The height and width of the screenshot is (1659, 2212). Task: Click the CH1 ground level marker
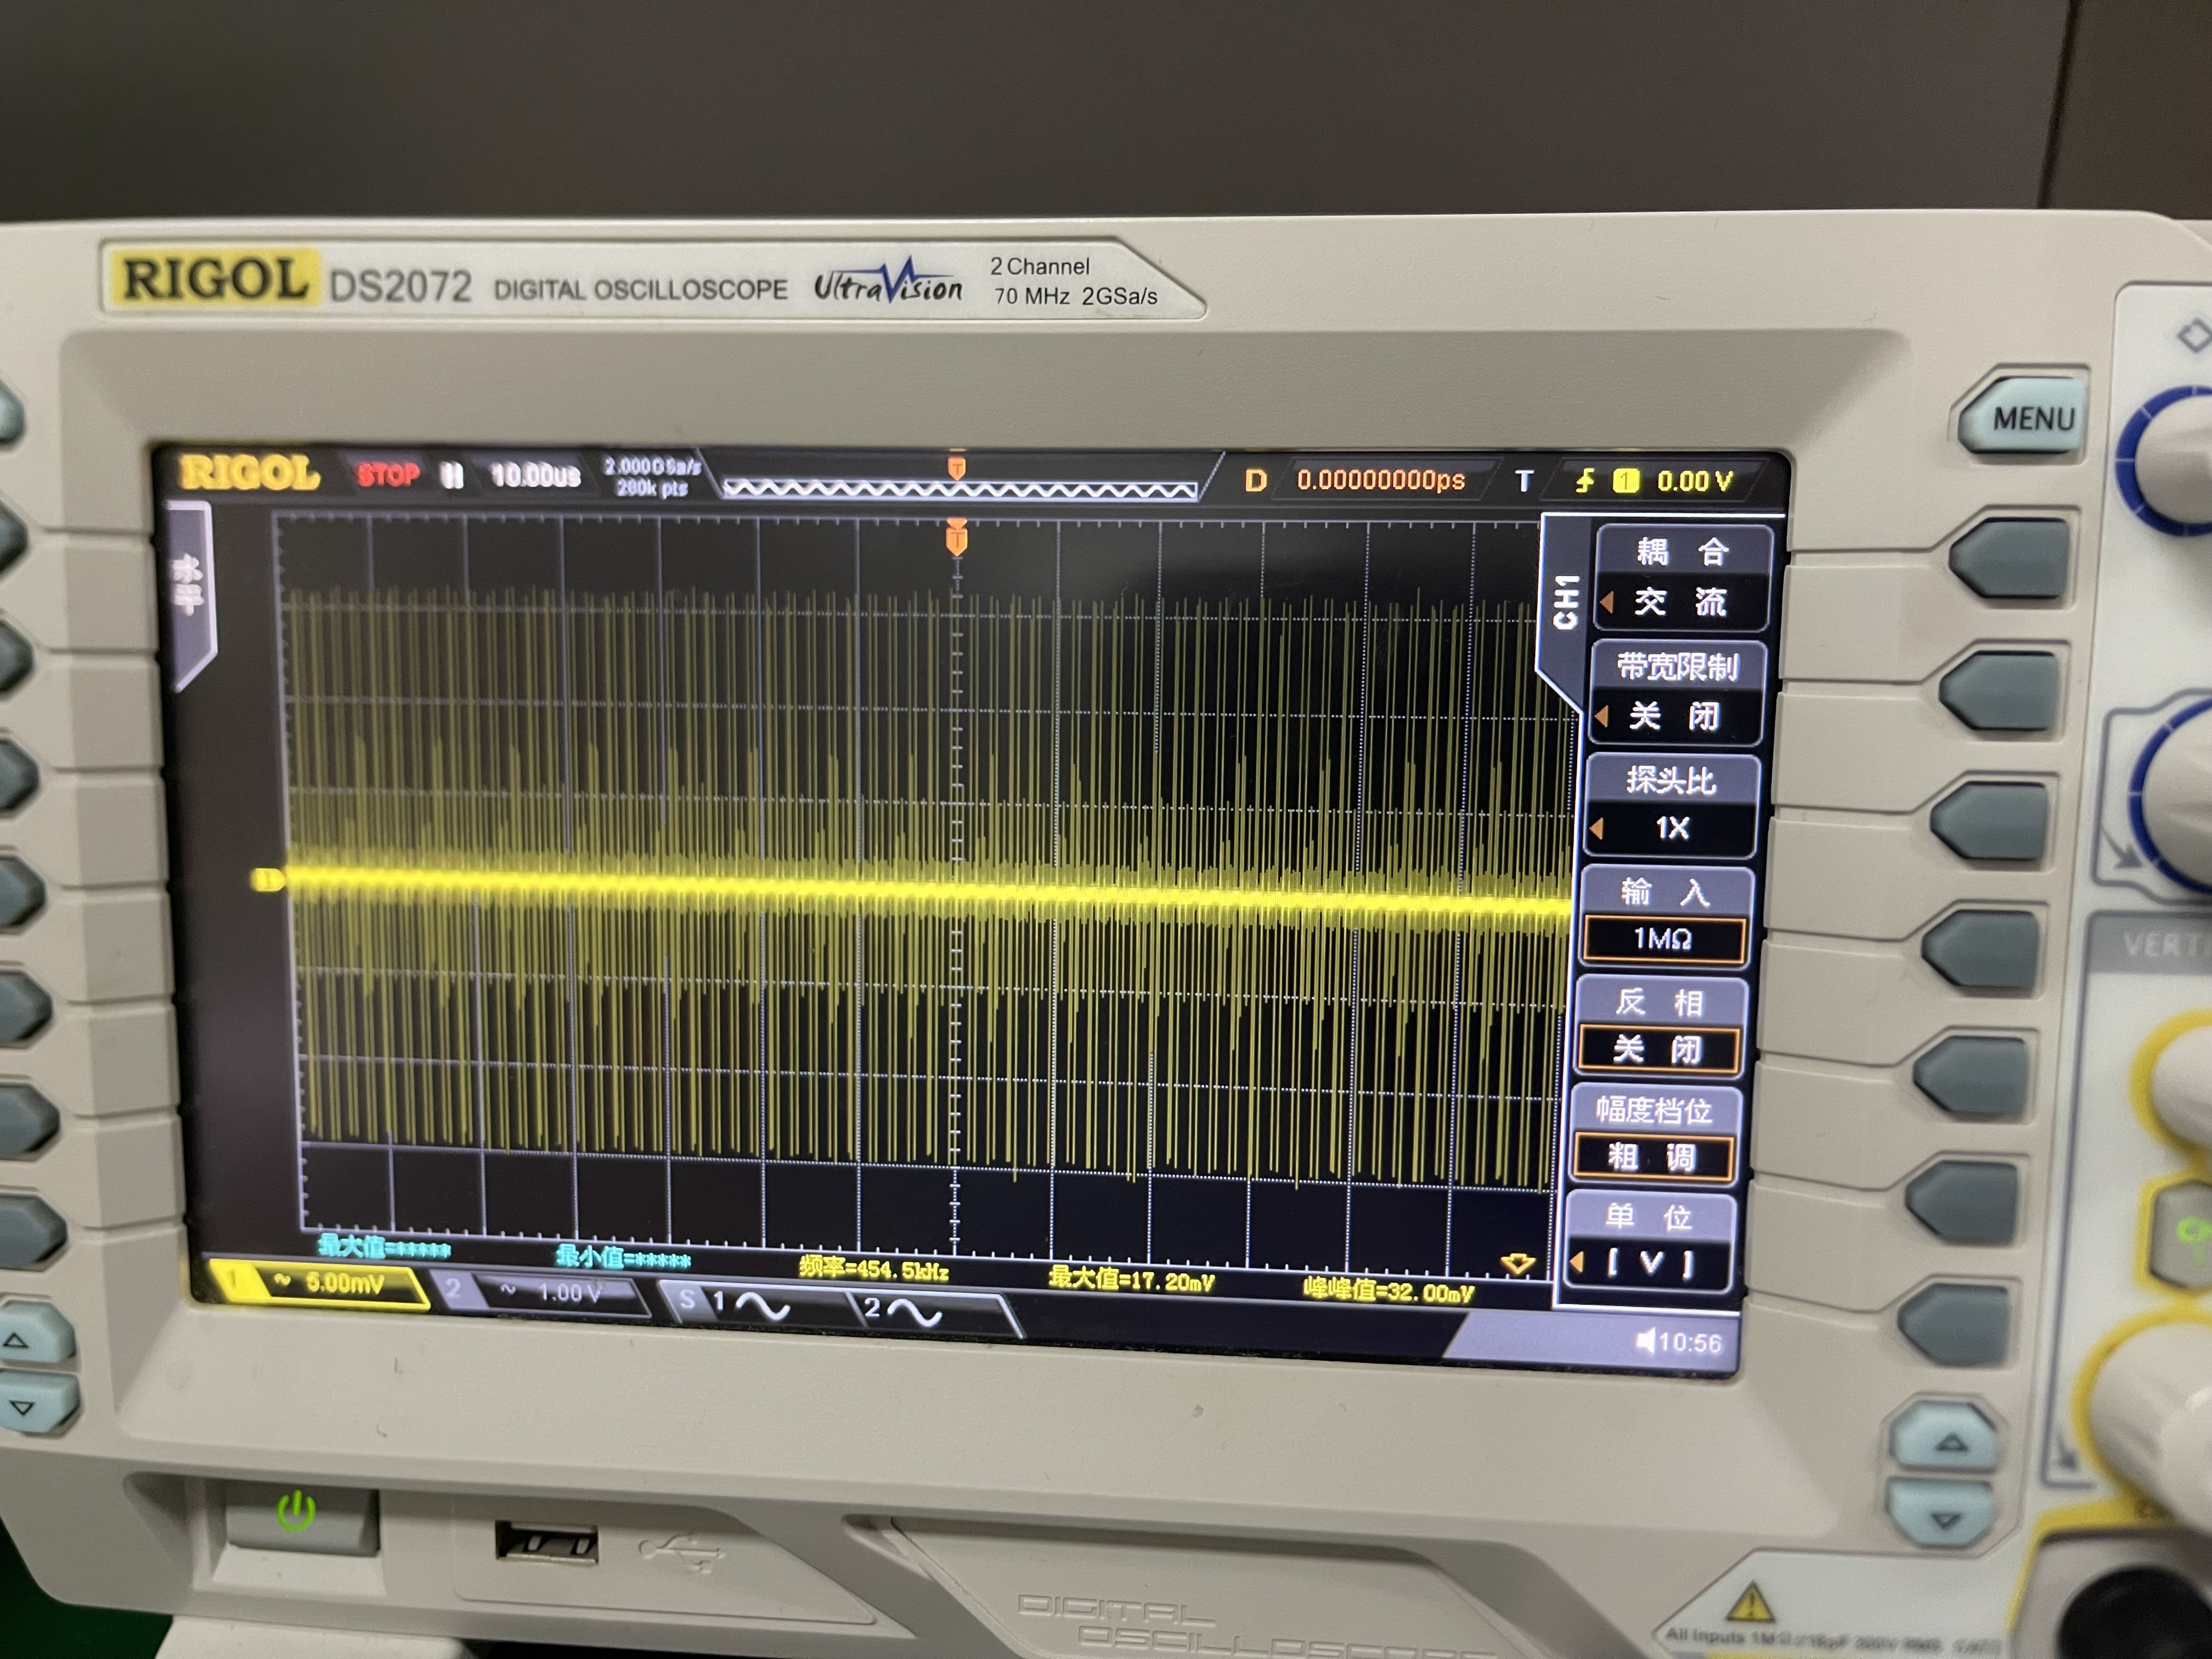[x=268, y=880]
